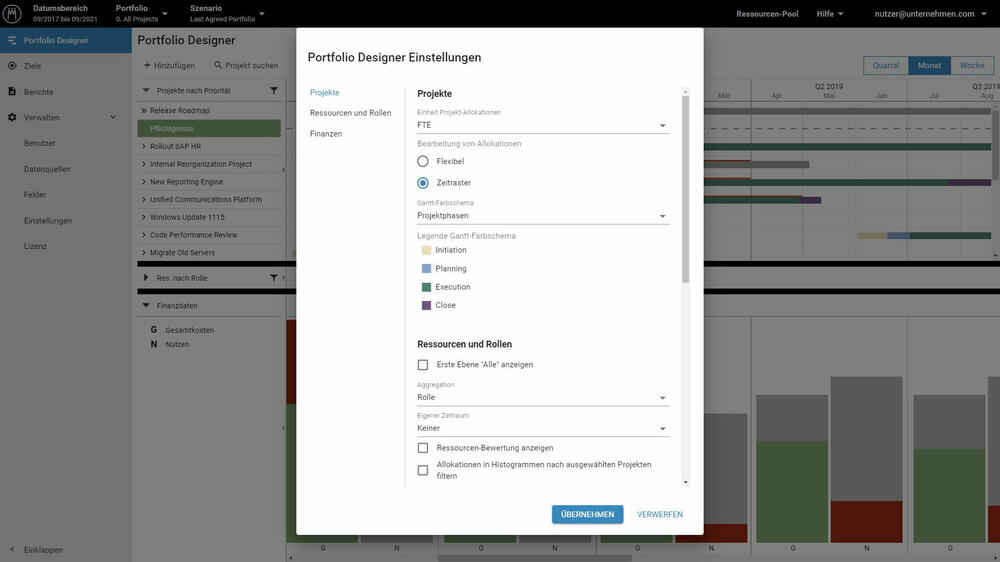Click the Ziele target icon in sidebar

coord(12,66)
